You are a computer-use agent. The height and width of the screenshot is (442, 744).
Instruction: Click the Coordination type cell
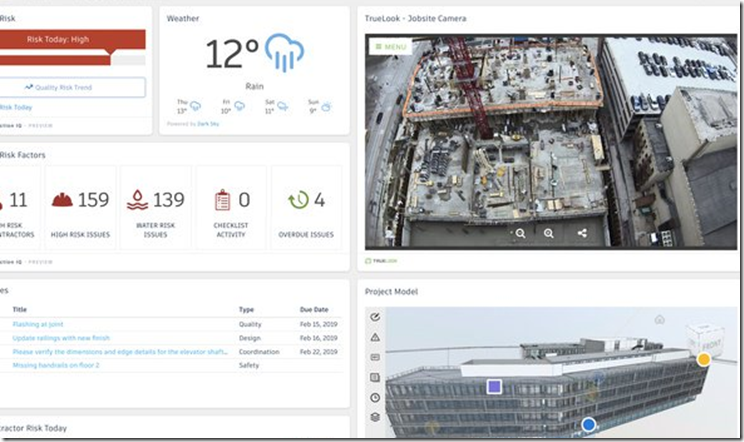[259, 352]
